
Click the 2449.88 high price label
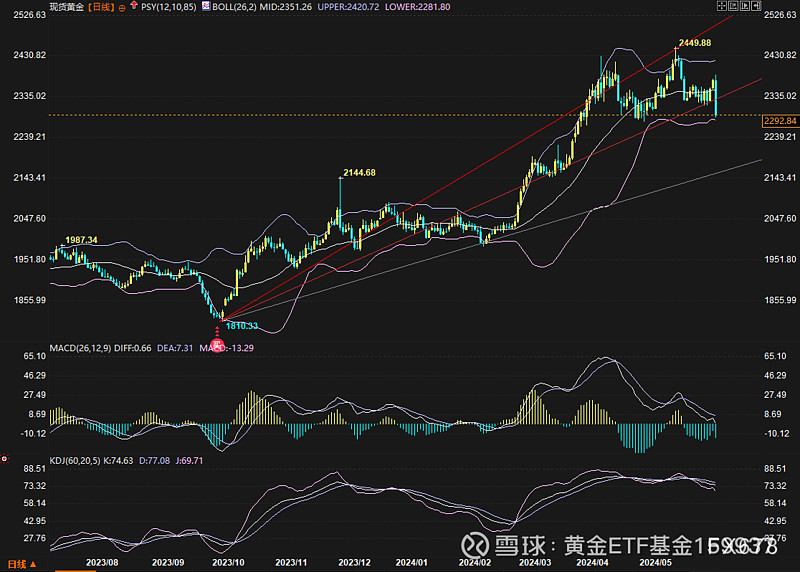tap(694, 43)
